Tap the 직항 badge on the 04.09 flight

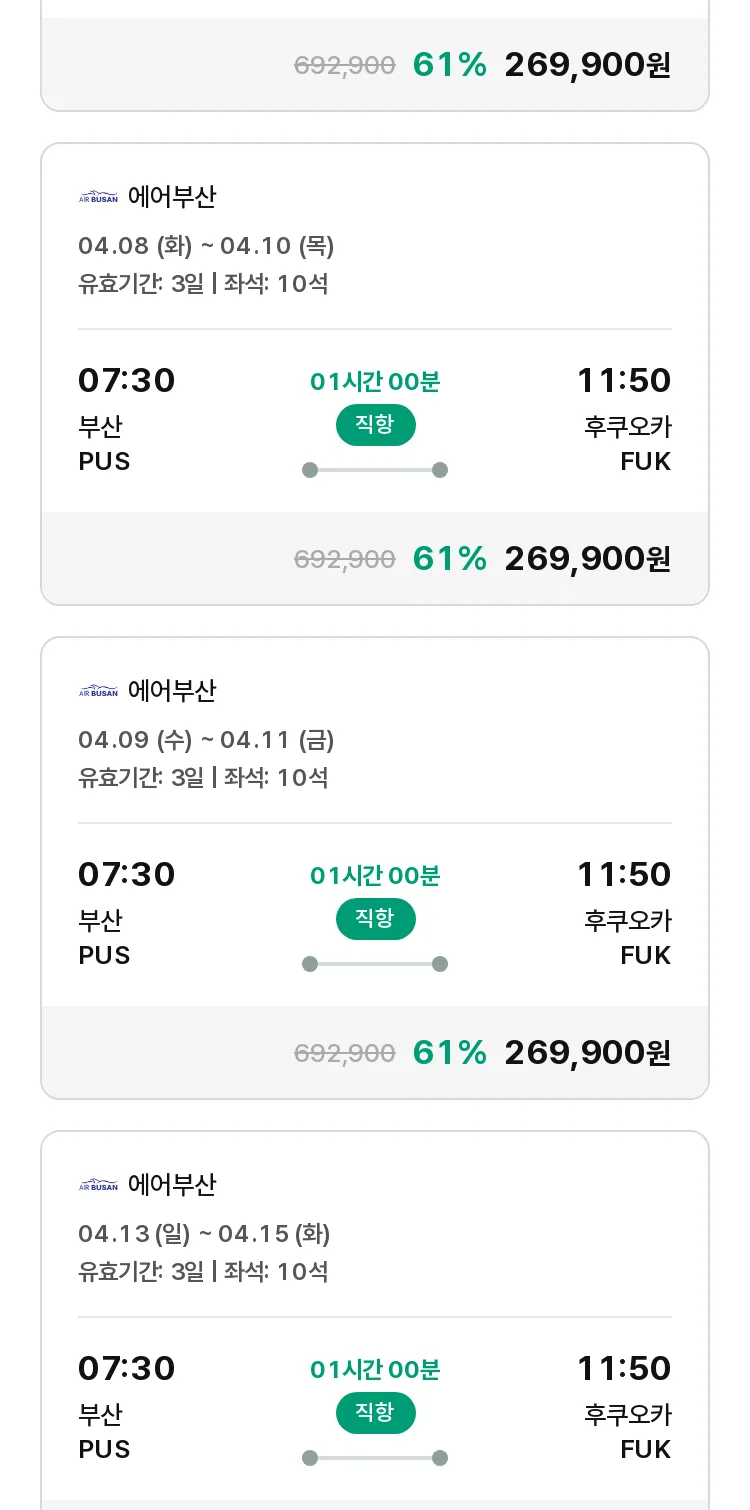click(x=375, y=919)
